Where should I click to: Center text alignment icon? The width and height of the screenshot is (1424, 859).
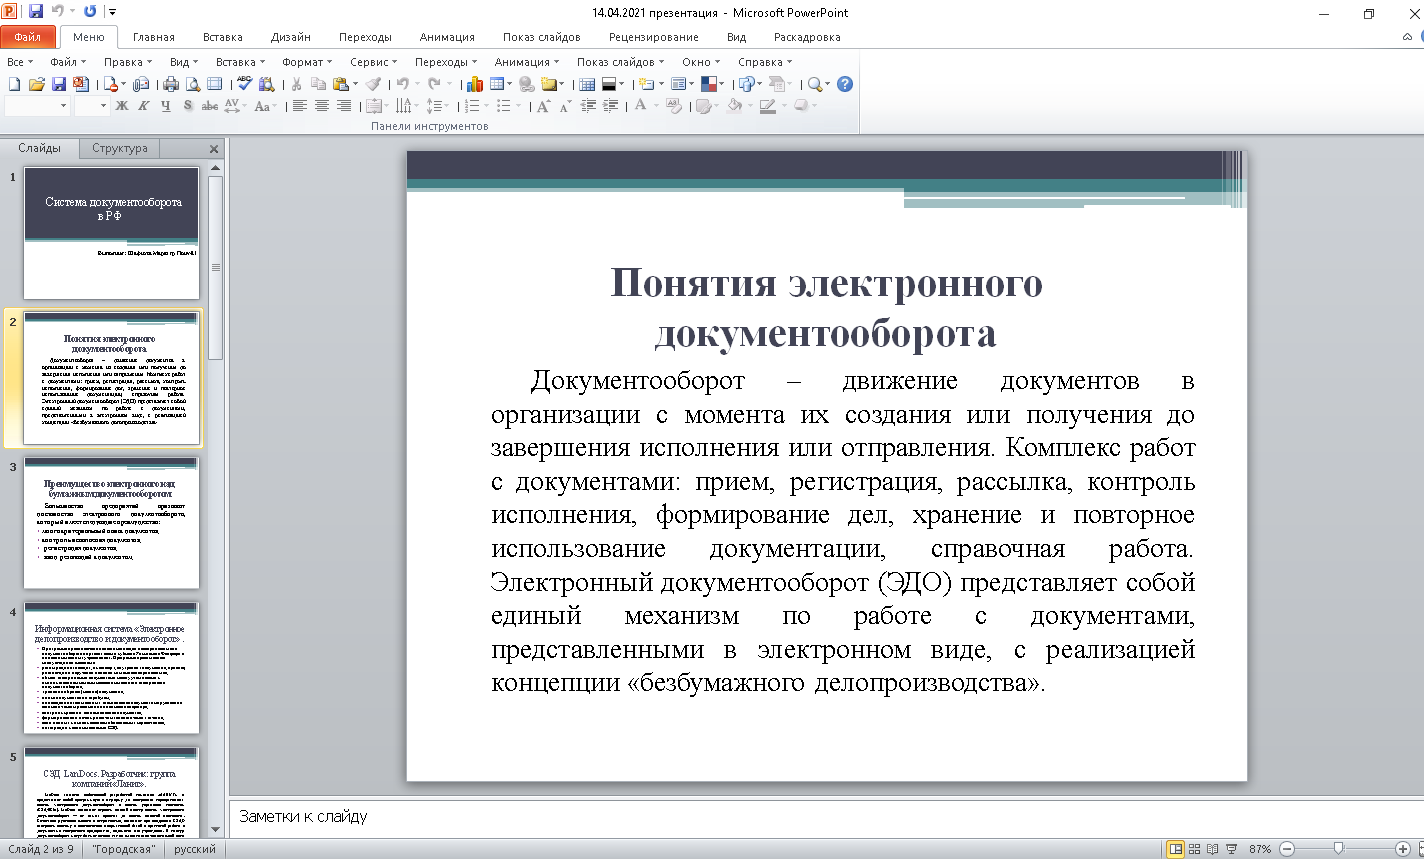point(321,106)
